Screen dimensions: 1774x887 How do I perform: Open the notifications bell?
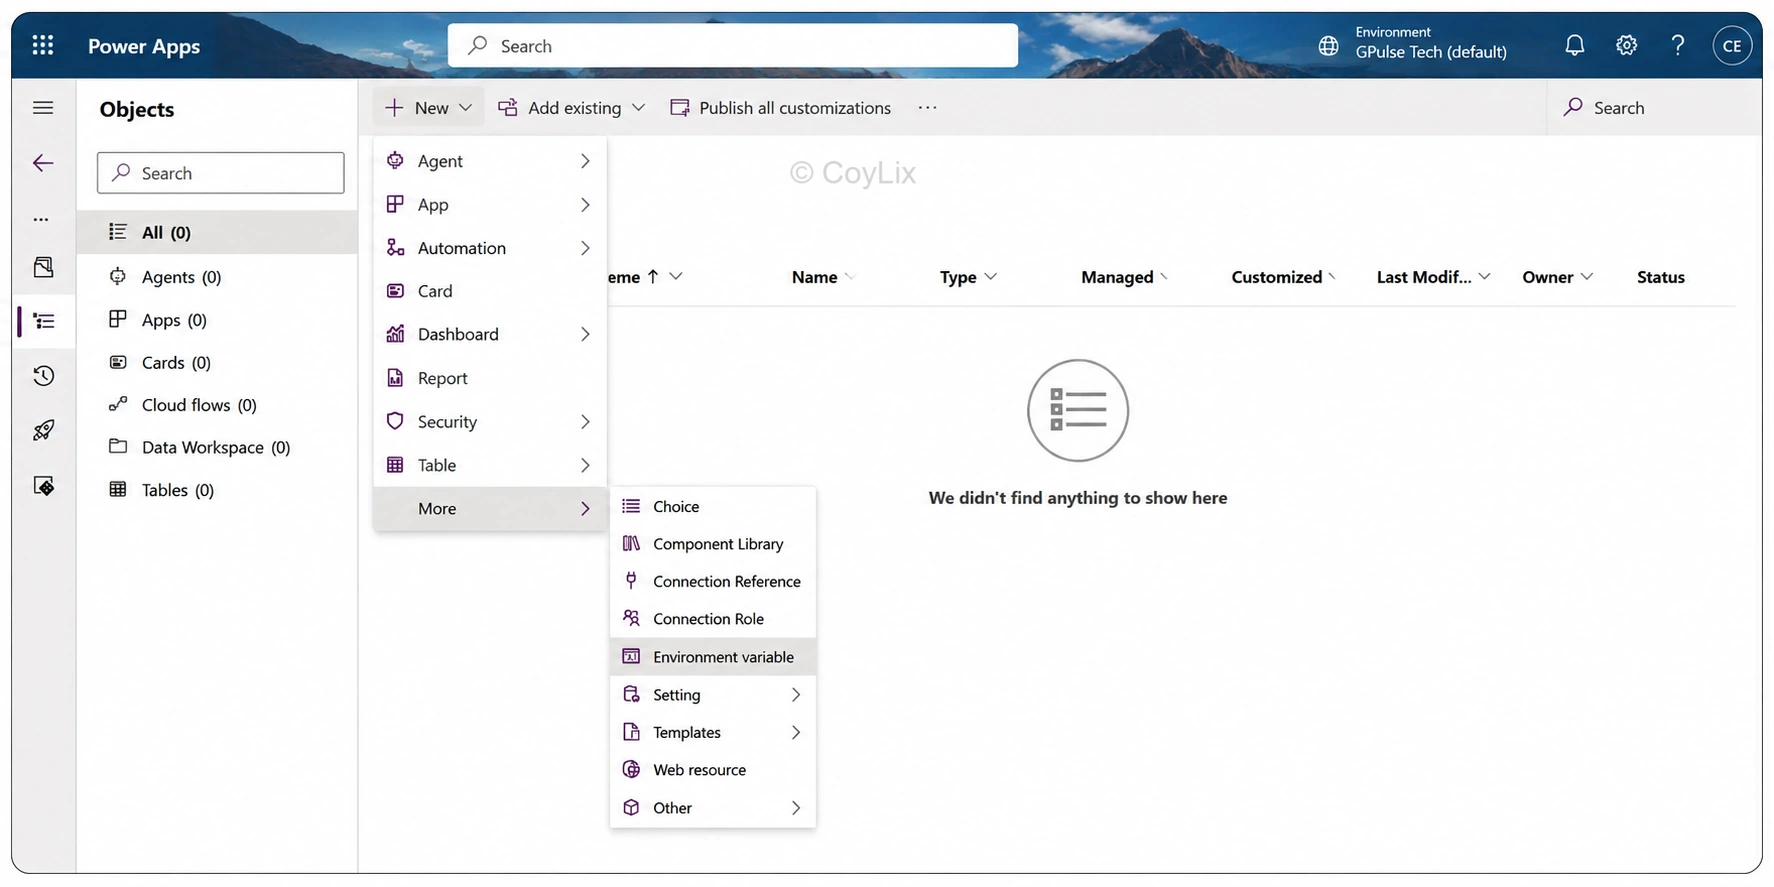(x=1574, y=45)
